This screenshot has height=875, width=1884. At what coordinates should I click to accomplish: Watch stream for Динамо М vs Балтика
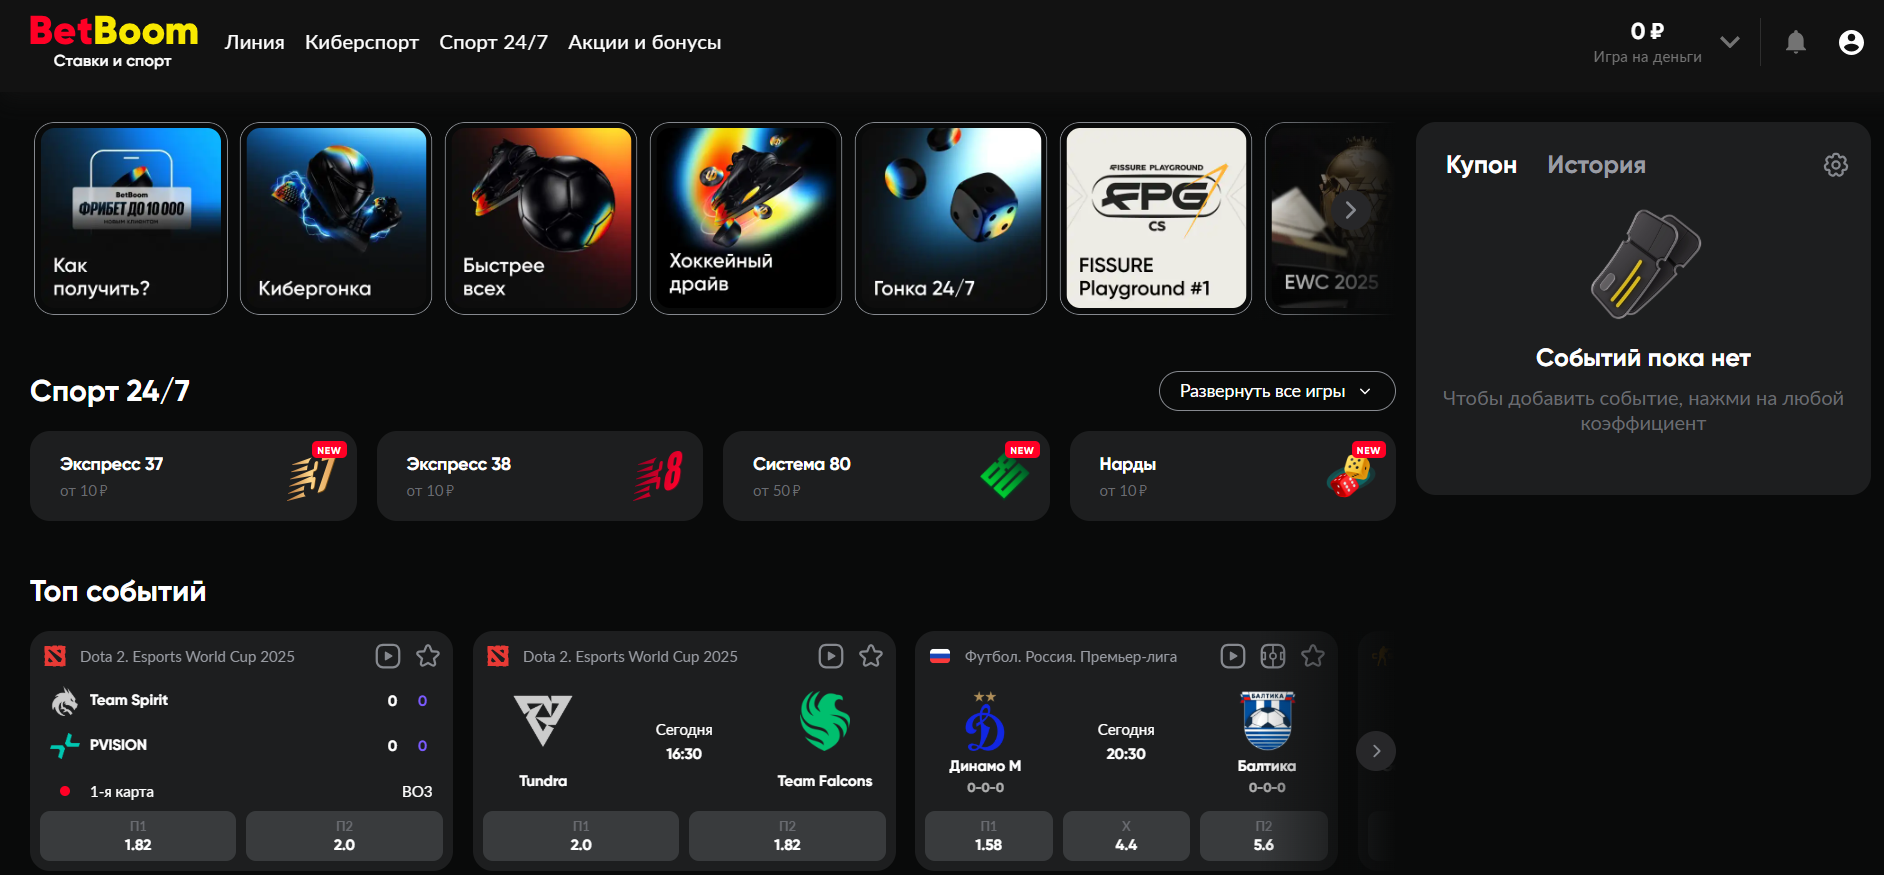[1233, 656]
